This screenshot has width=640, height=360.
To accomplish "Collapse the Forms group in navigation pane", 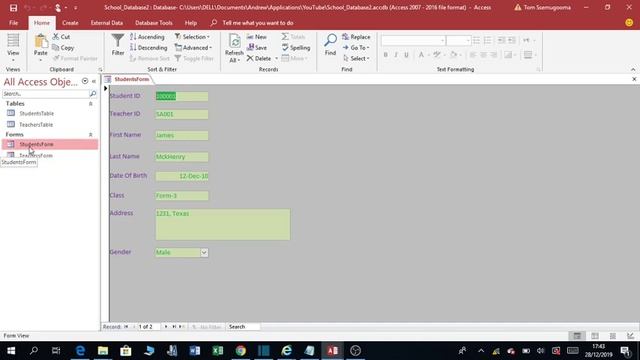I will click(91, 135).
